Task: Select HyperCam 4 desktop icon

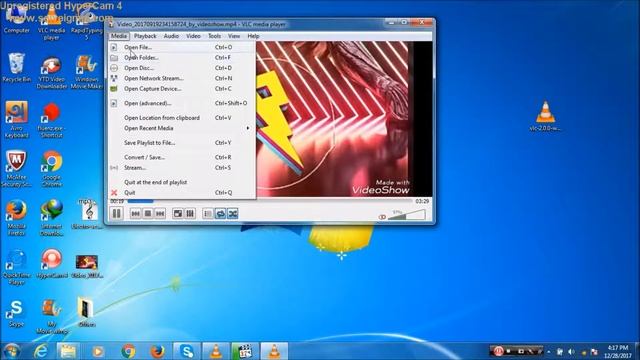Action: coord(51,264)
